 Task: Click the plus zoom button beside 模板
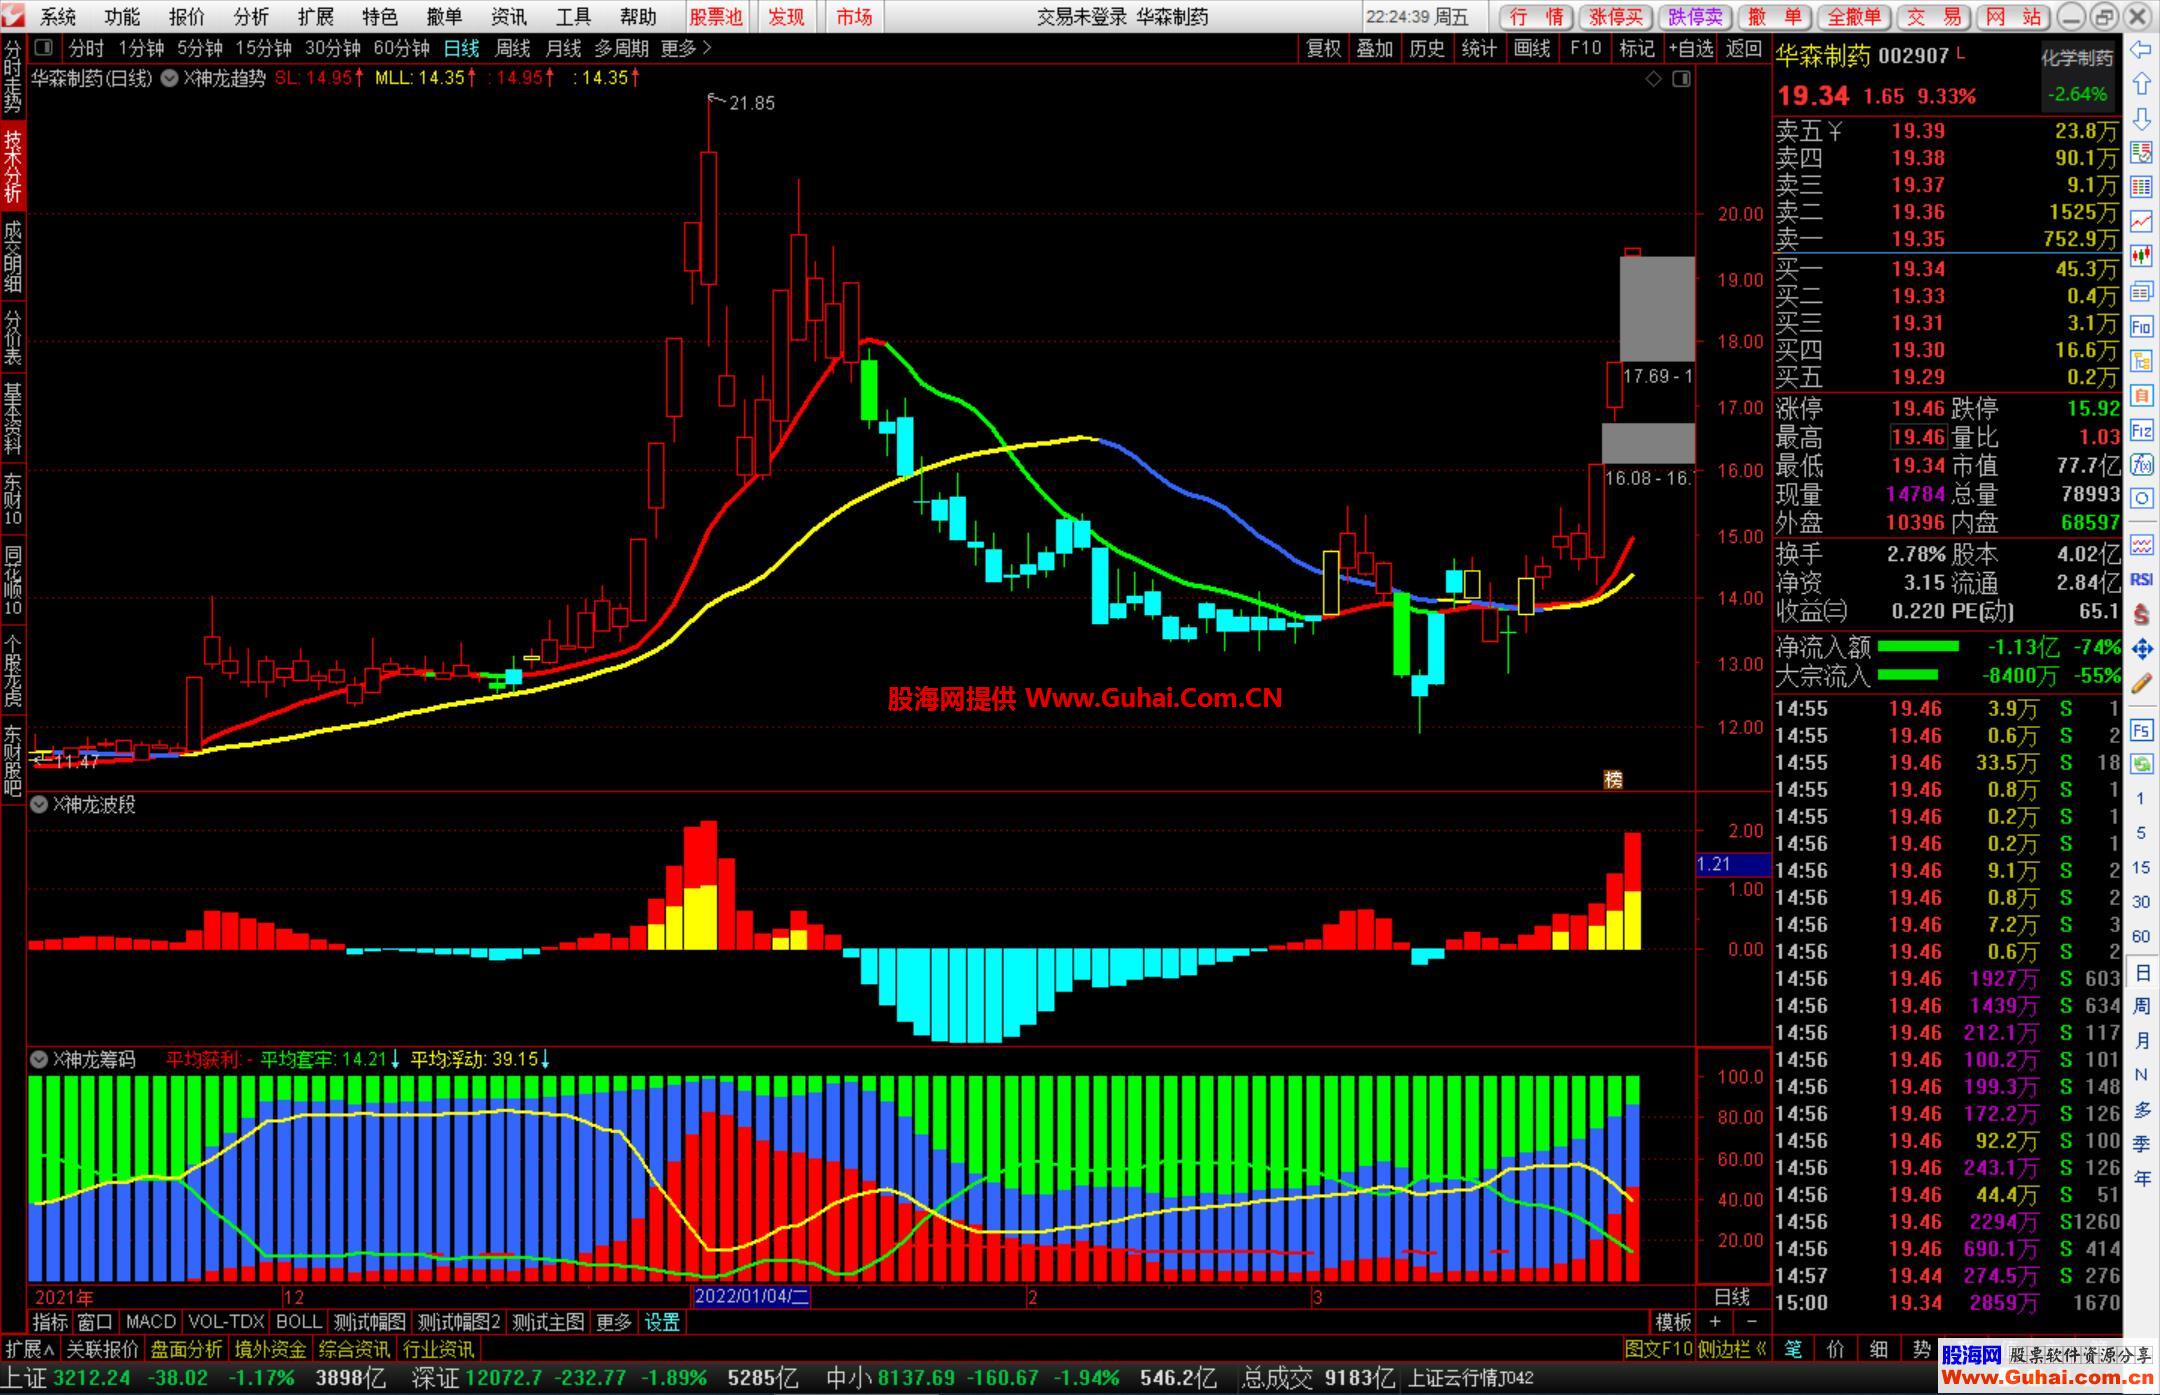[x=1714, y=1322]
